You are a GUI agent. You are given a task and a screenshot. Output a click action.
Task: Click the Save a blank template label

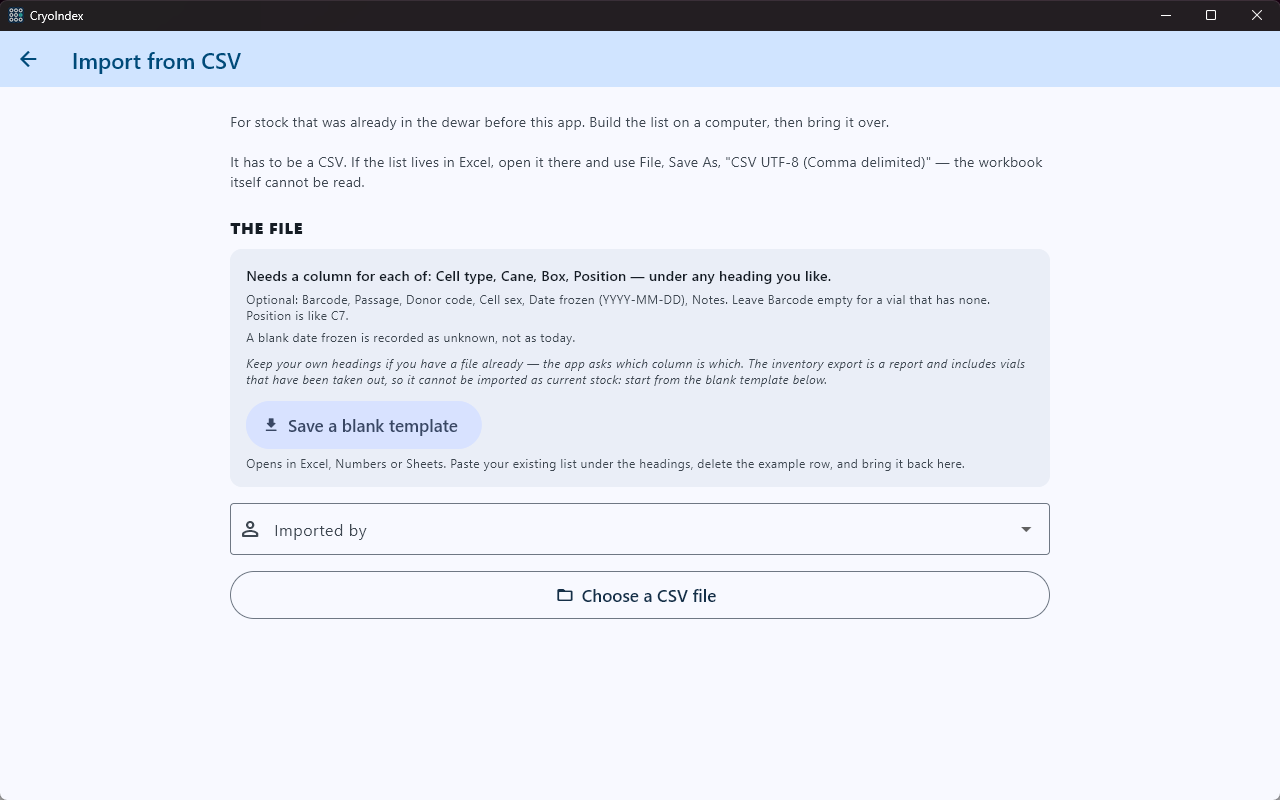click(373, 426)
